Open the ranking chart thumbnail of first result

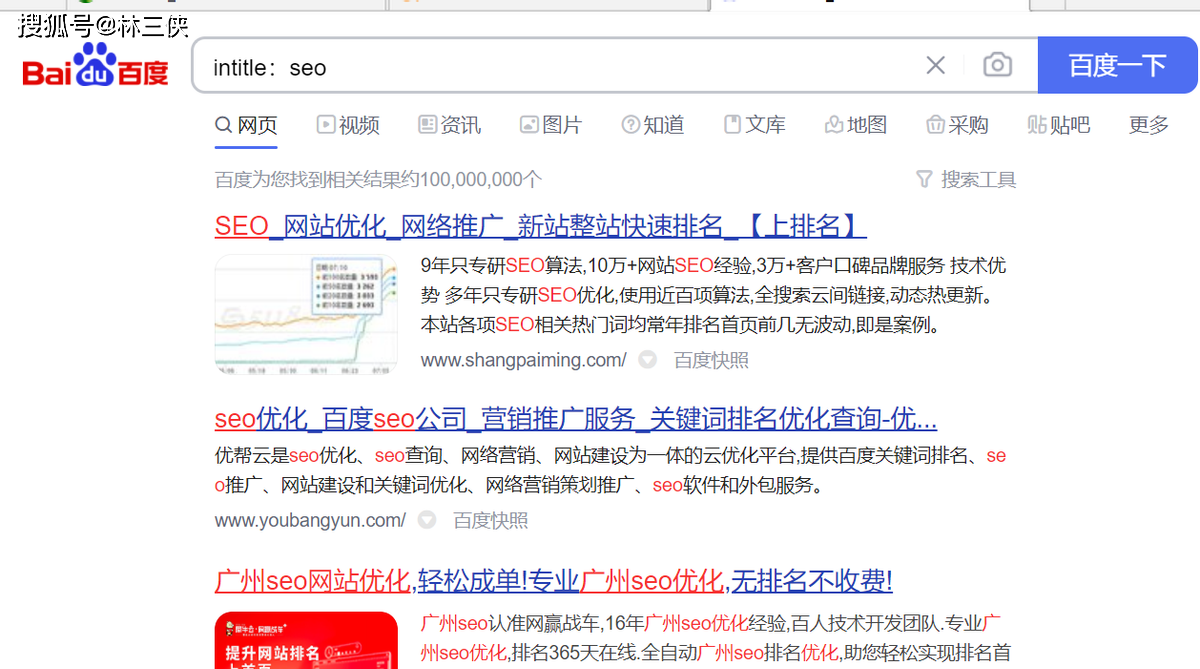(306, 315)
